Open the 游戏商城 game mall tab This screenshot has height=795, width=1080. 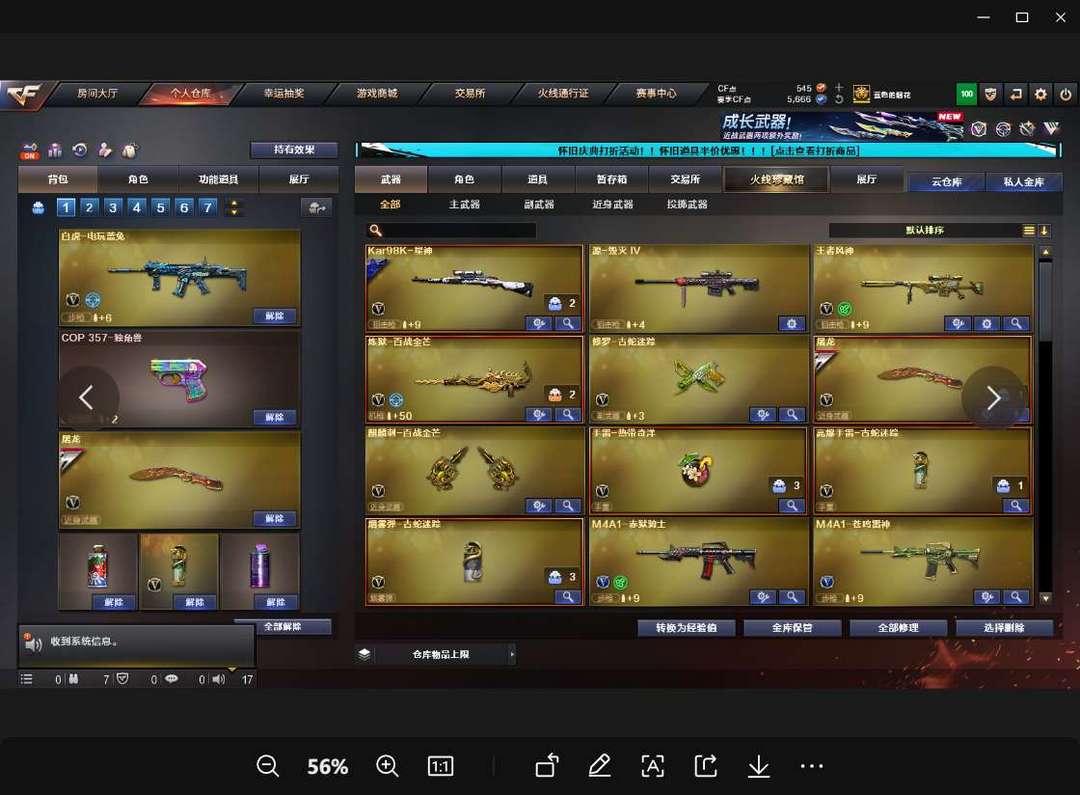377,93
